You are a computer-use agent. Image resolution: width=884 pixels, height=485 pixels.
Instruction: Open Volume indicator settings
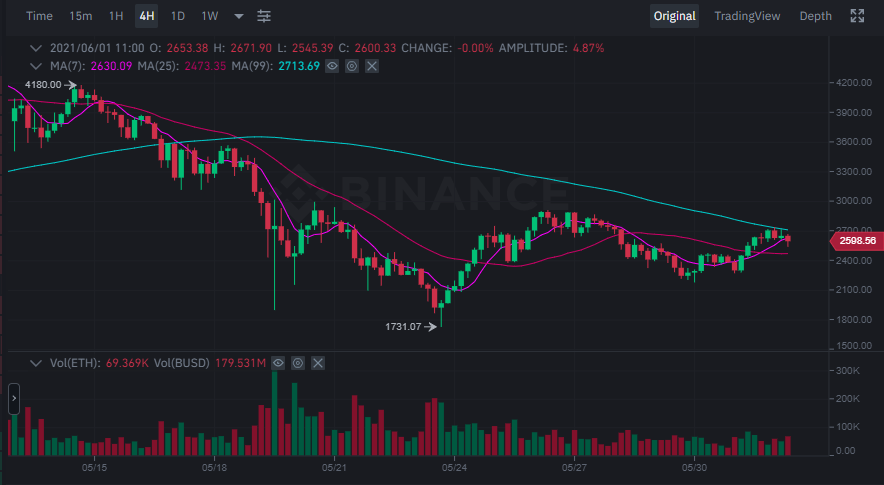[x=297, y=362]
